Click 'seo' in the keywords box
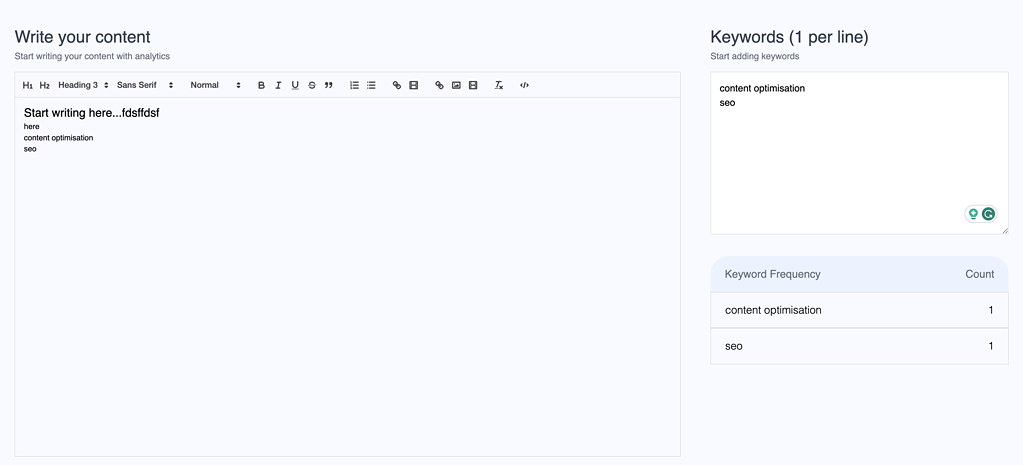 coord(727,103)
